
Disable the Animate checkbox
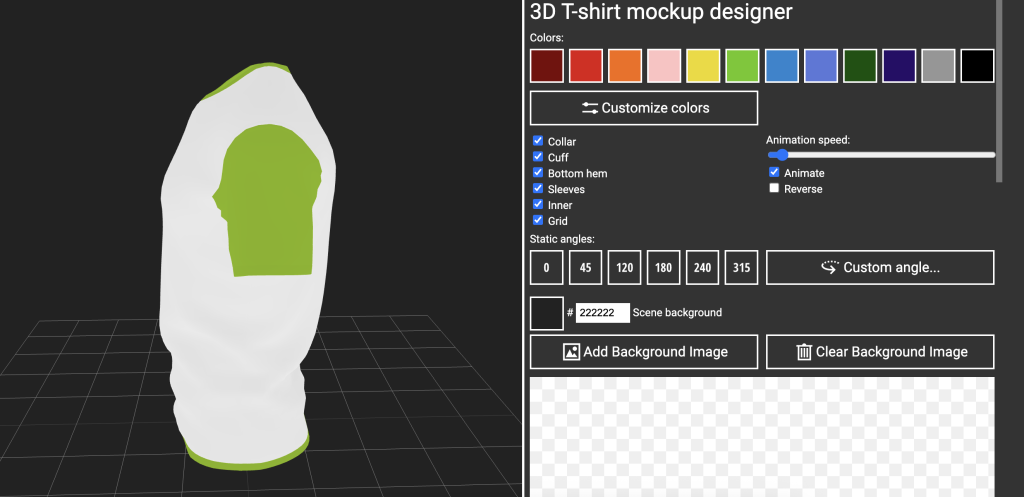coord(774,173)
